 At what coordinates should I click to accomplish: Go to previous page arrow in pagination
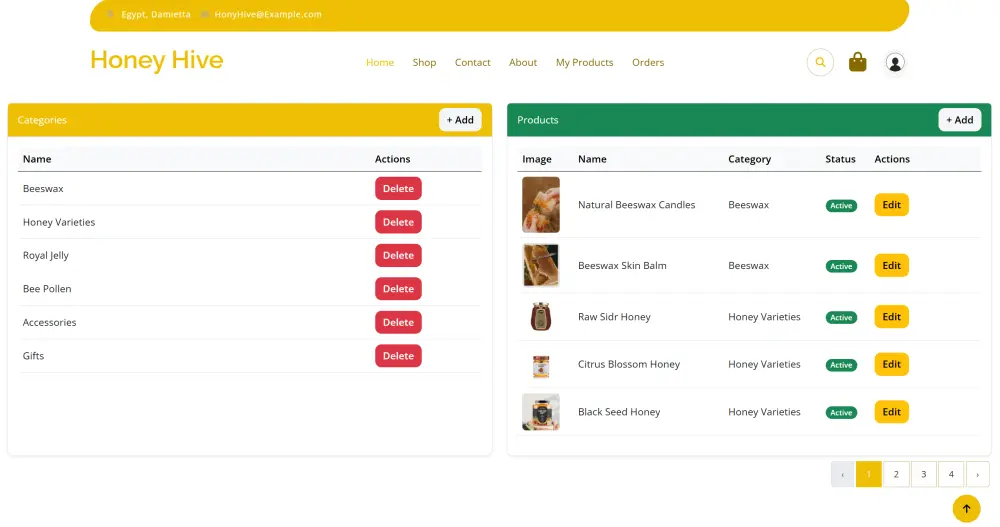coord(842,474)
